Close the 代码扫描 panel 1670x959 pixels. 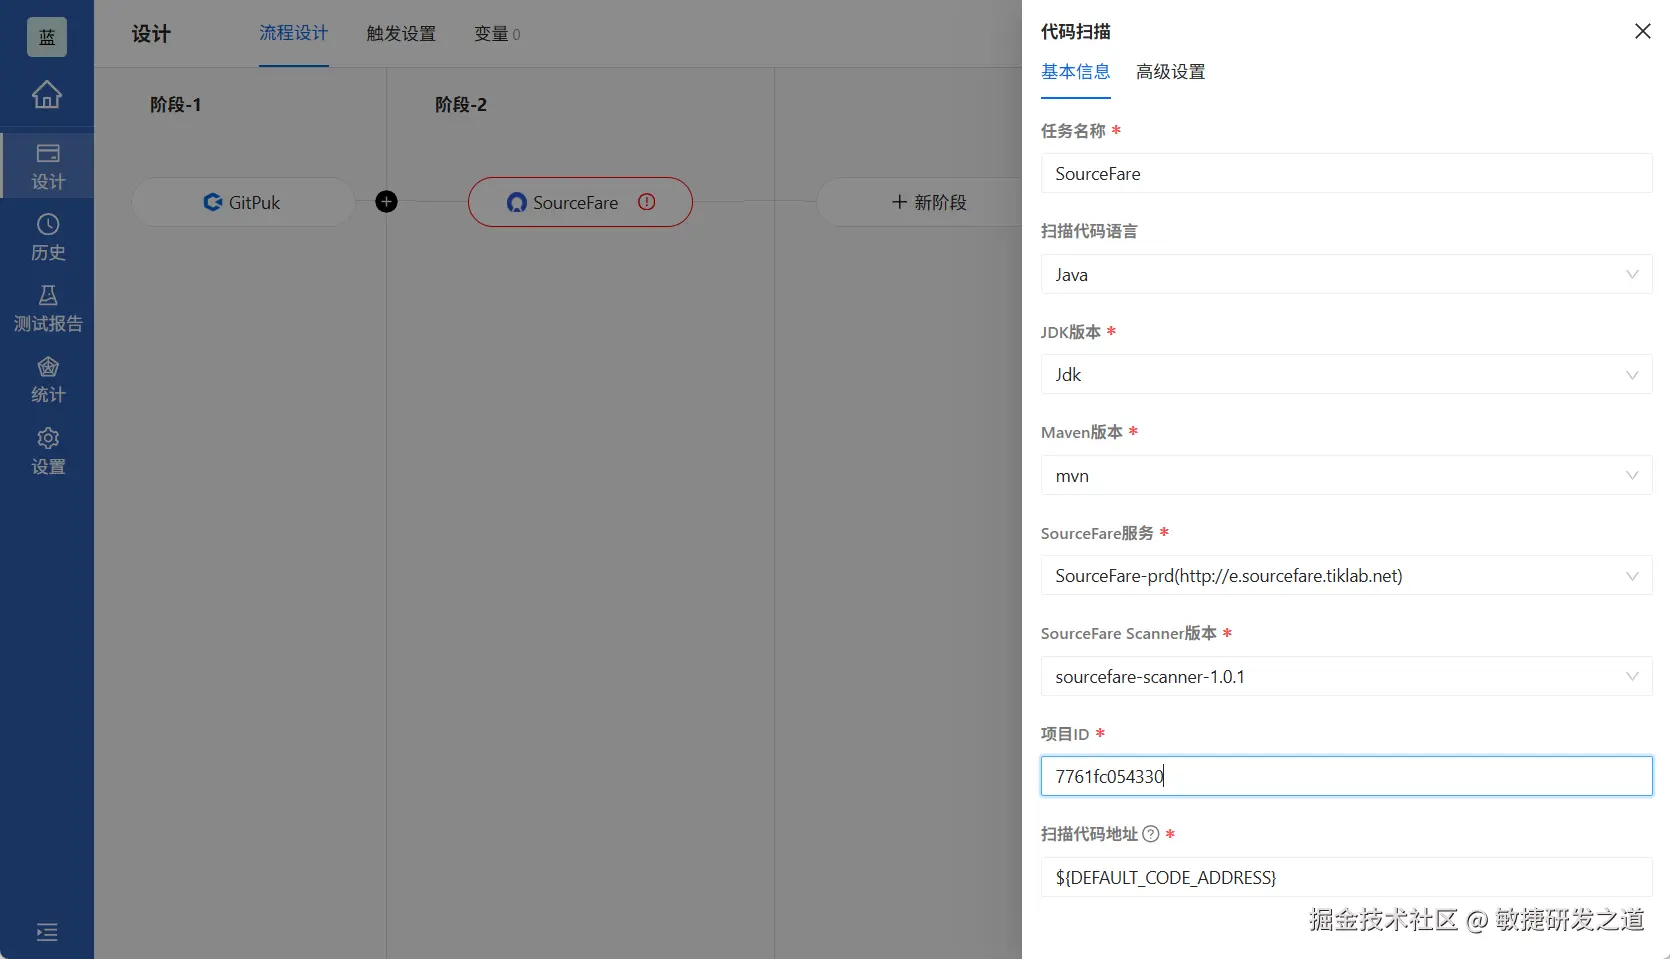(x=1642, y=32)
